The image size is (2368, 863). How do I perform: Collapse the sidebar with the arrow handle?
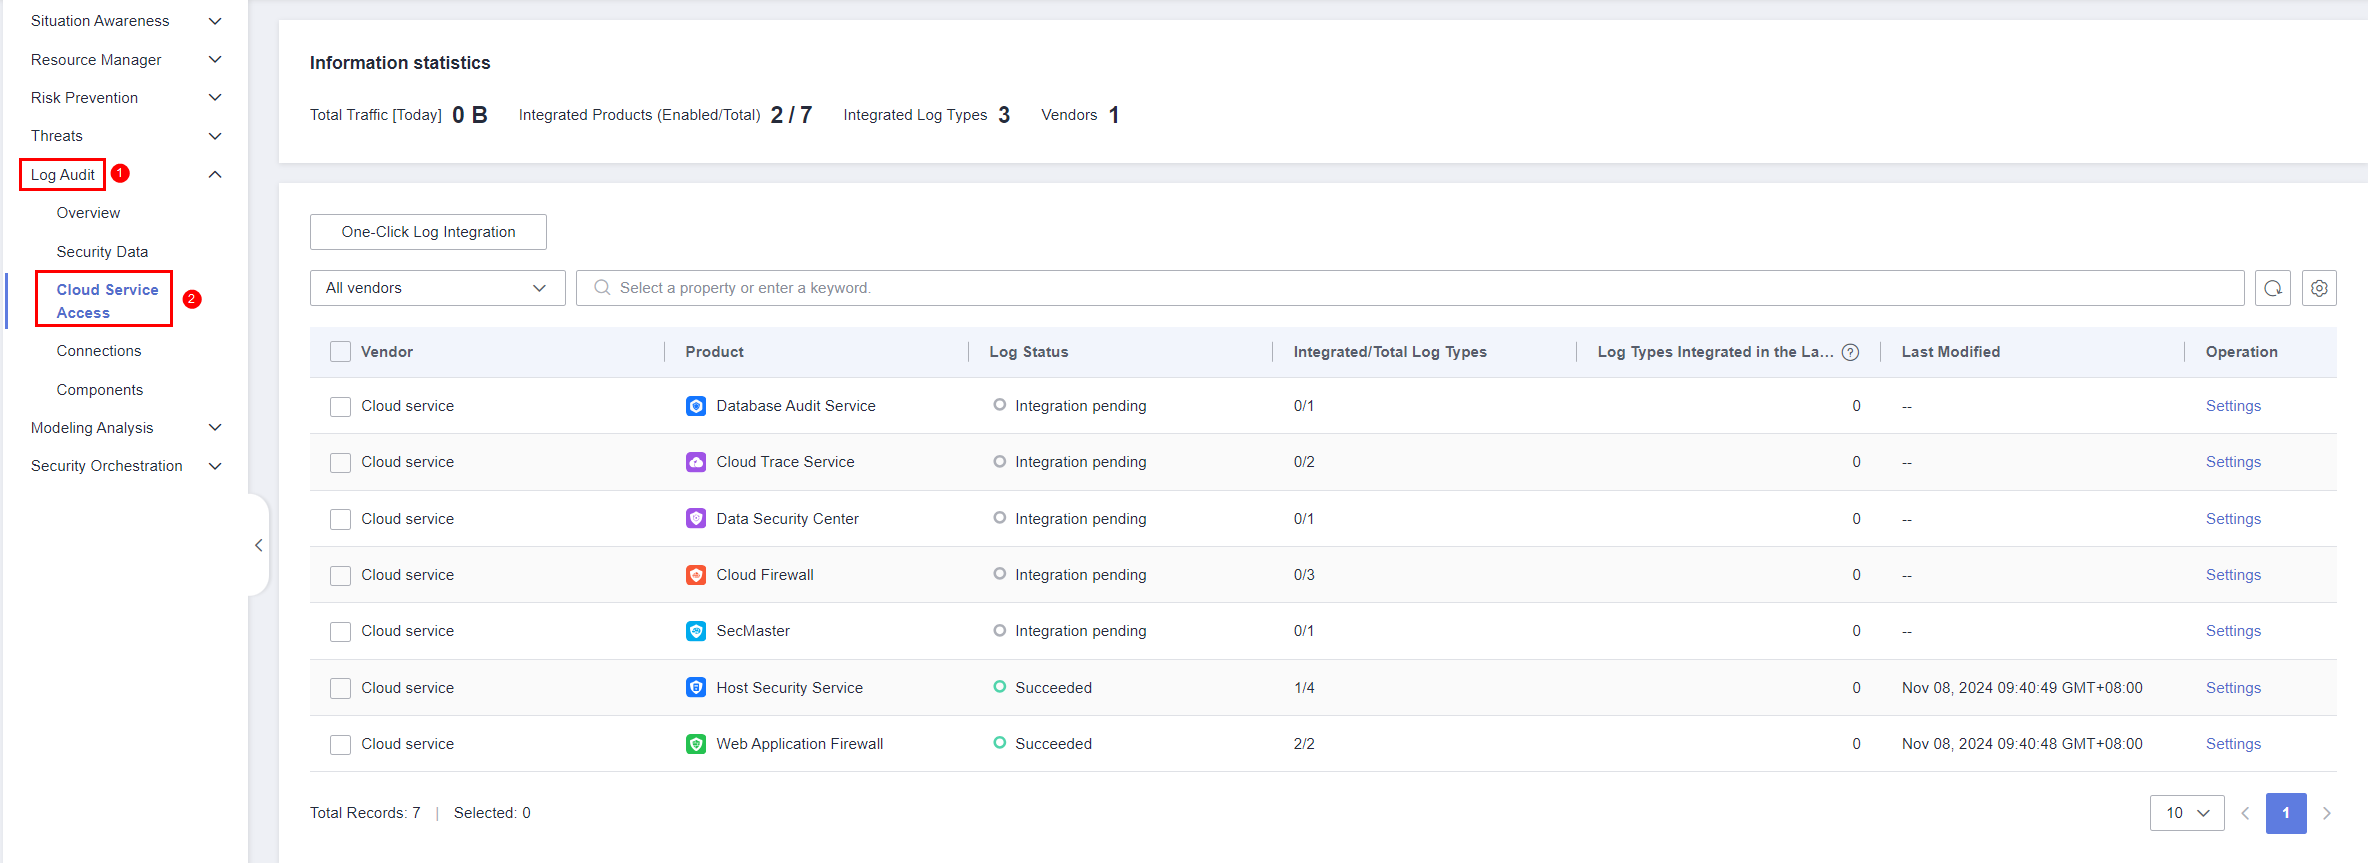pyautogui.click(x=258, y=545)
